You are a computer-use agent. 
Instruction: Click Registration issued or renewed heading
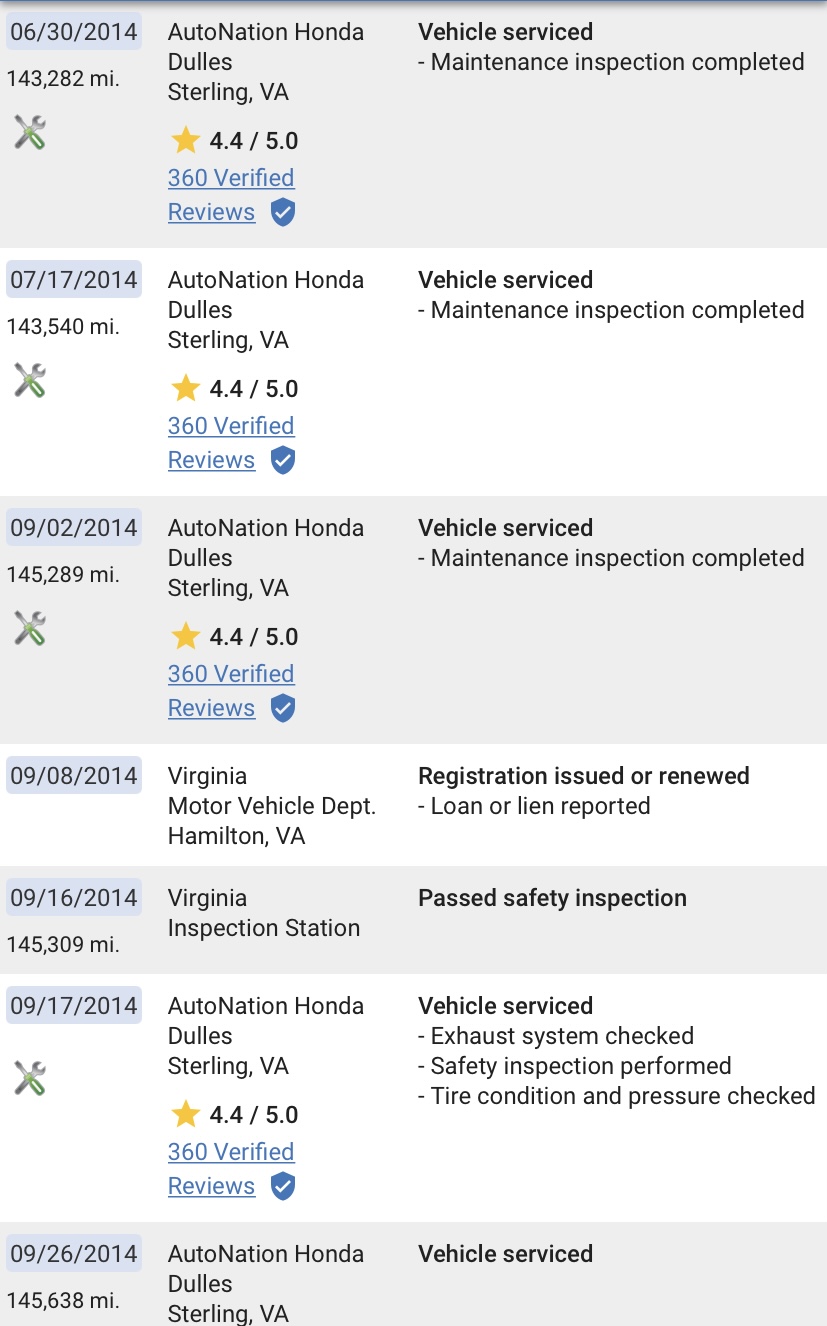pyautogui.click(x=584, y=776)
